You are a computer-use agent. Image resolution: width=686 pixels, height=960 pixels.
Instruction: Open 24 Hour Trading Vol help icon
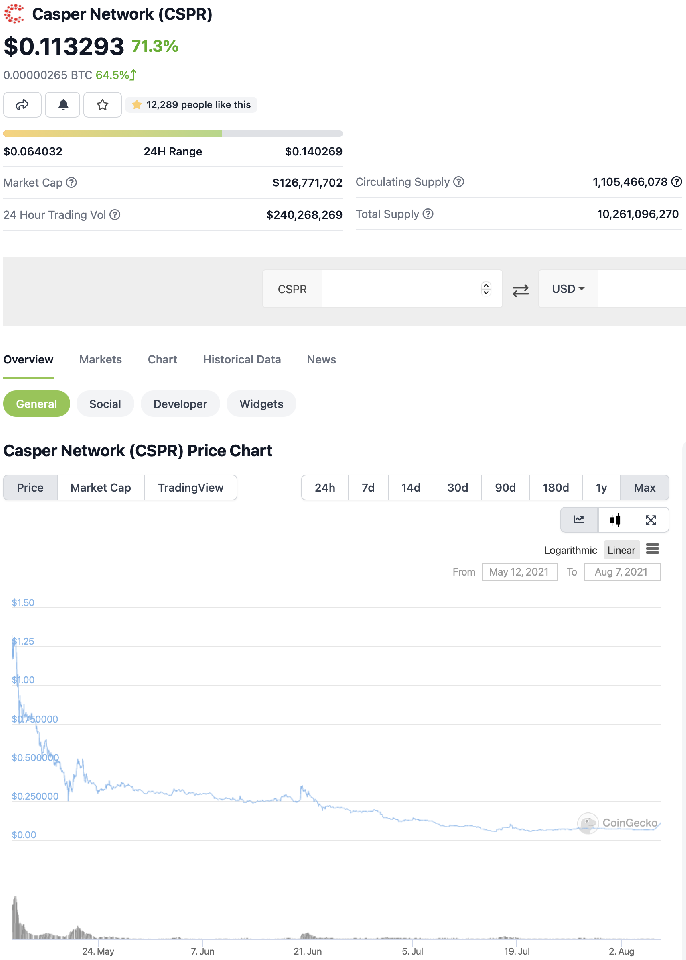tap(115, 215)
